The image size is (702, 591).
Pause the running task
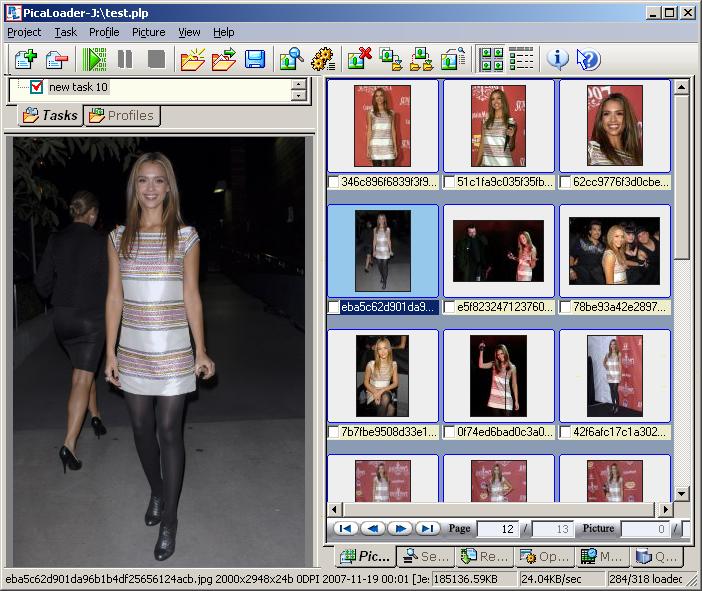[125, 59]
